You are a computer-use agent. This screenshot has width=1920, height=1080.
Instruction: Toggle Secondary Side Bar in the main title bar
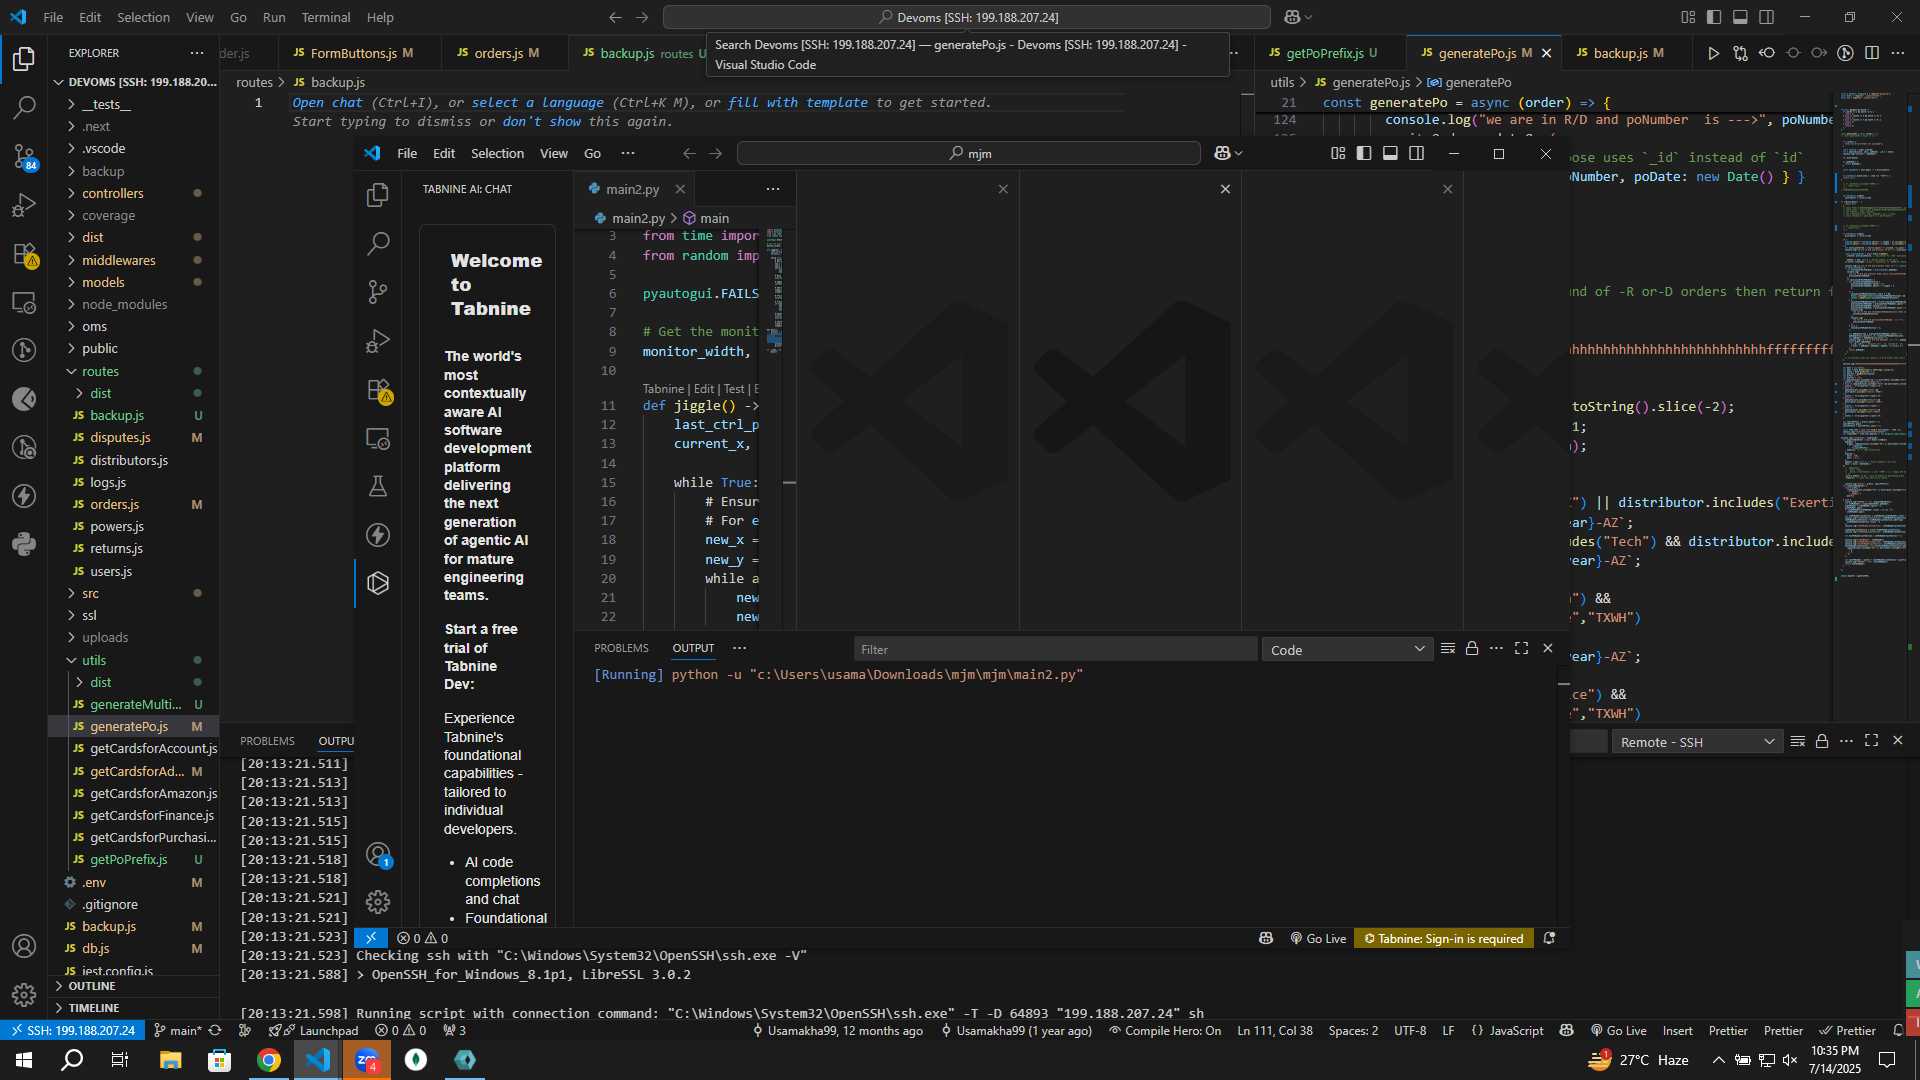(x=1767, y=17)
